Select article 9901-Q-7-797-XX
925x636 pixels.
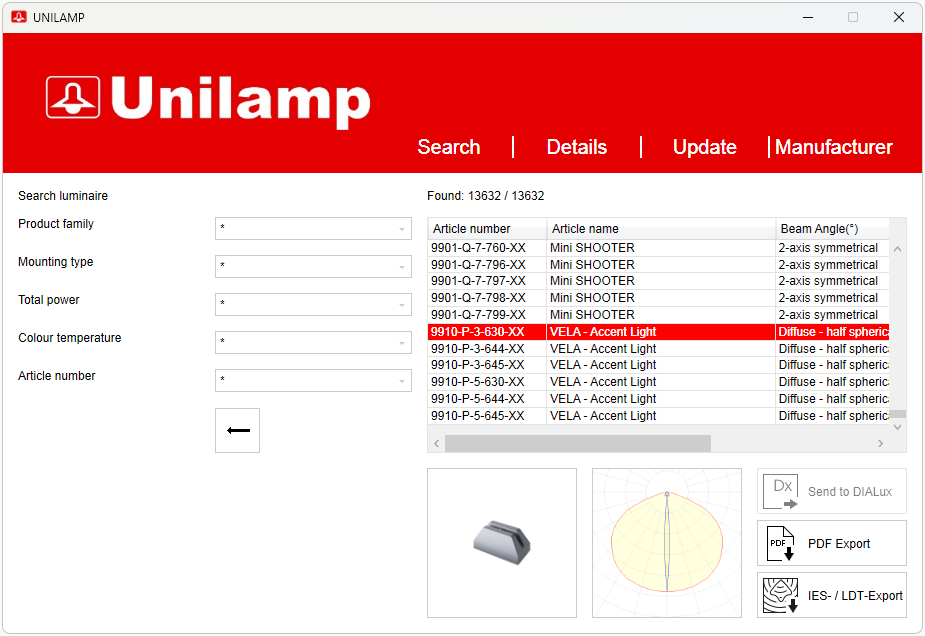[x=658, y=281]
